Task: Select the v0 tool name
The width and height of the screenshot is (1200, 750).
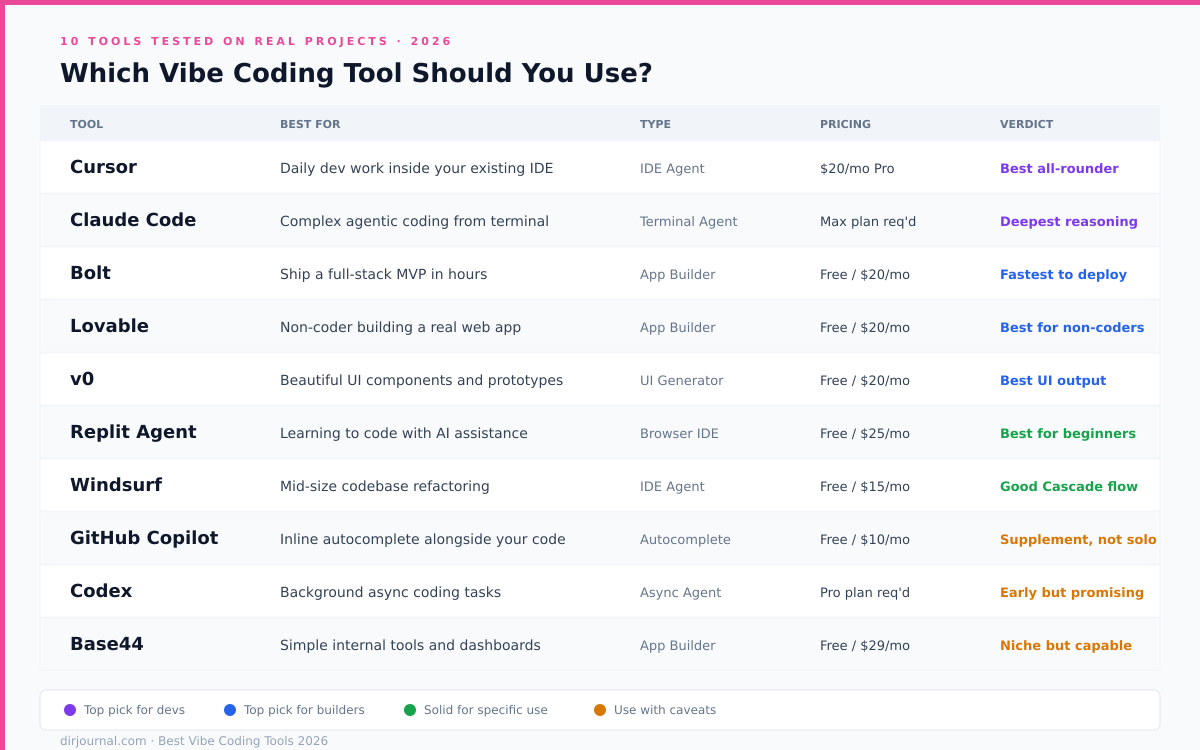Action: [82, 379]
